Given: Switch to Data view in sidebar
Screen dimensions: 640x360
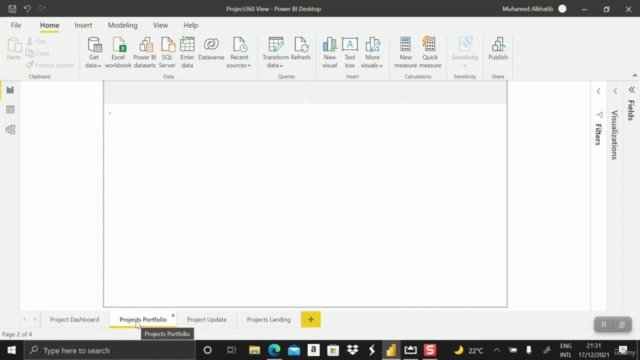Looking at the screenshot, I should tap(10, 110).
